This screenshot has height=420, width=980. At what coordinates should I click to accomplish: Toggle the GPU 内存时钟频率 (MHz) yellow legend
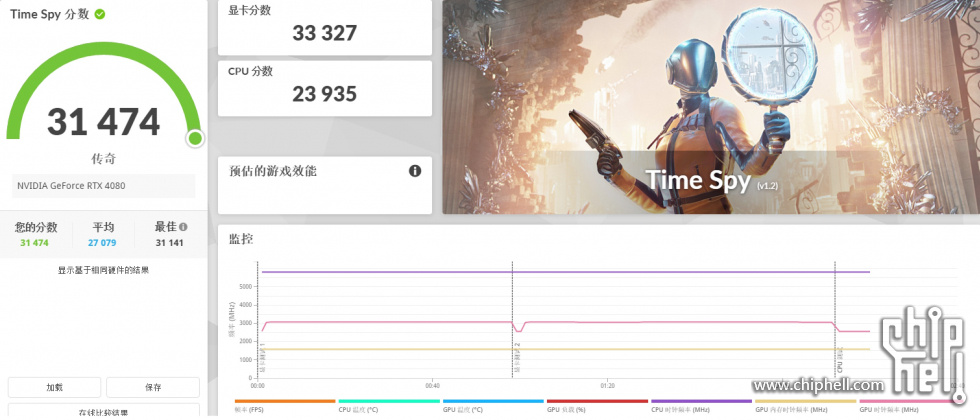[x=806, y=406]
